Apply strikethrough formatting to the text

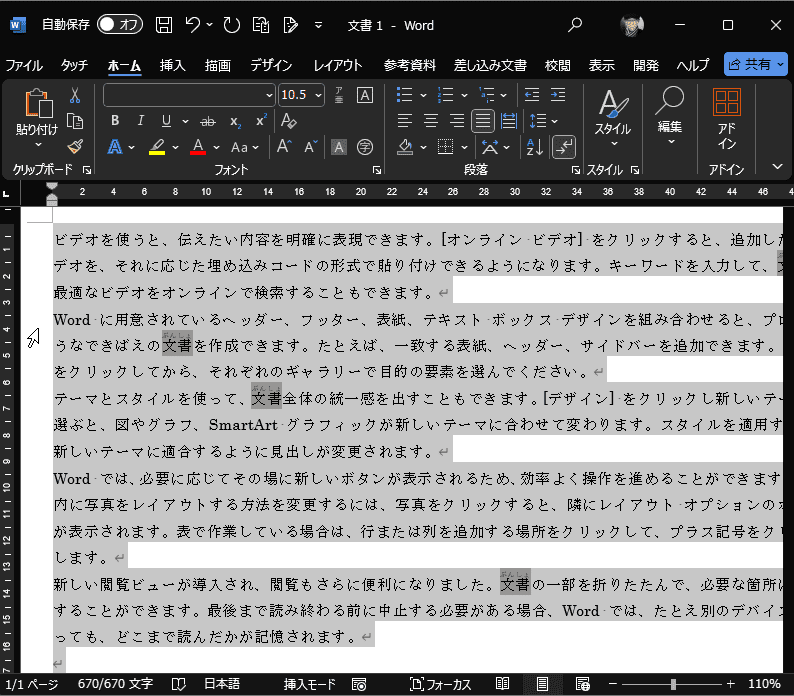208,121
